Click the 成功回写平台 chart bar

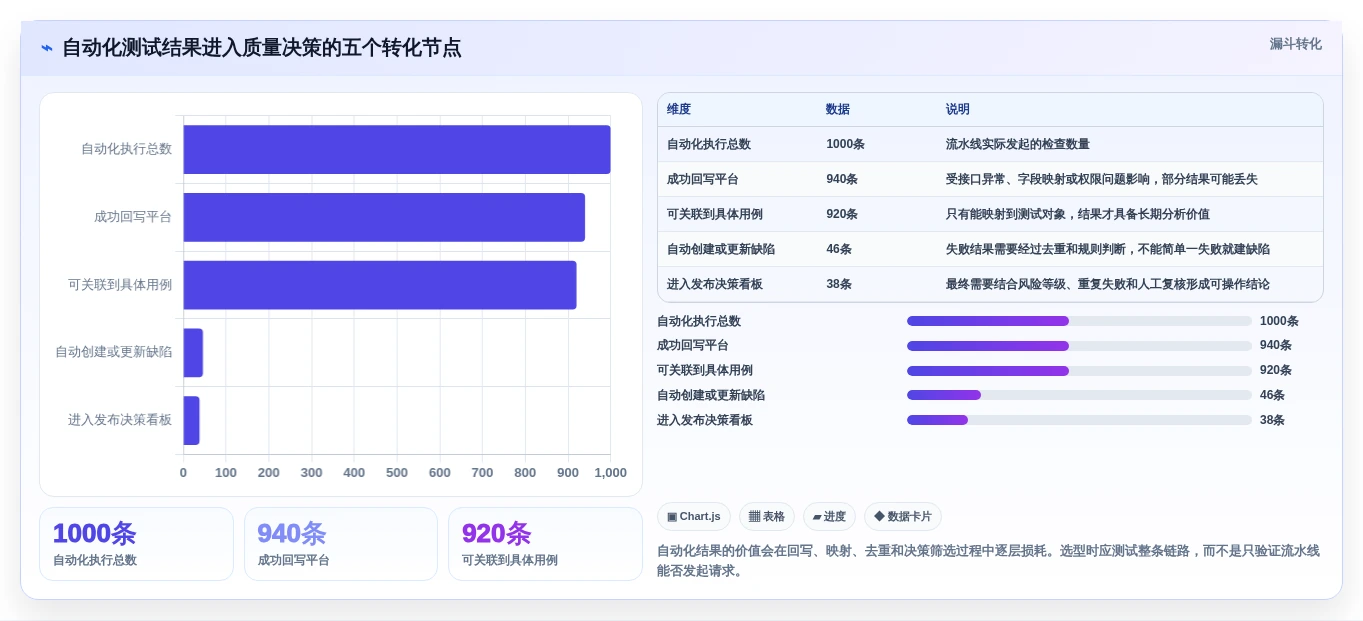click(x=384, y=217)
